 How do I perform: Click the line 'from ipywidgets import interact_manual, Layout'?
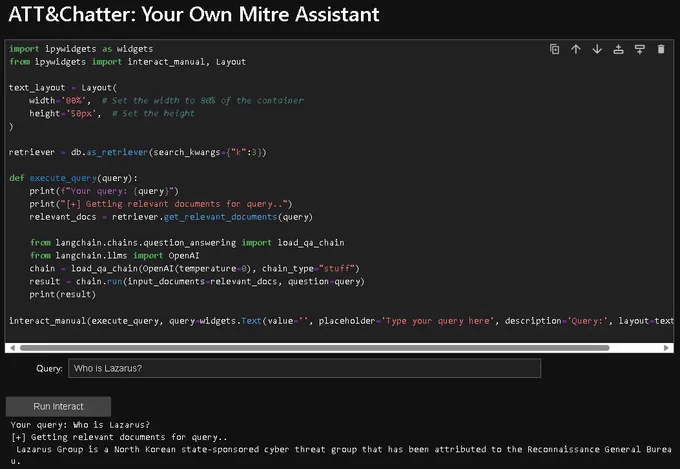[x=128, y=62]
